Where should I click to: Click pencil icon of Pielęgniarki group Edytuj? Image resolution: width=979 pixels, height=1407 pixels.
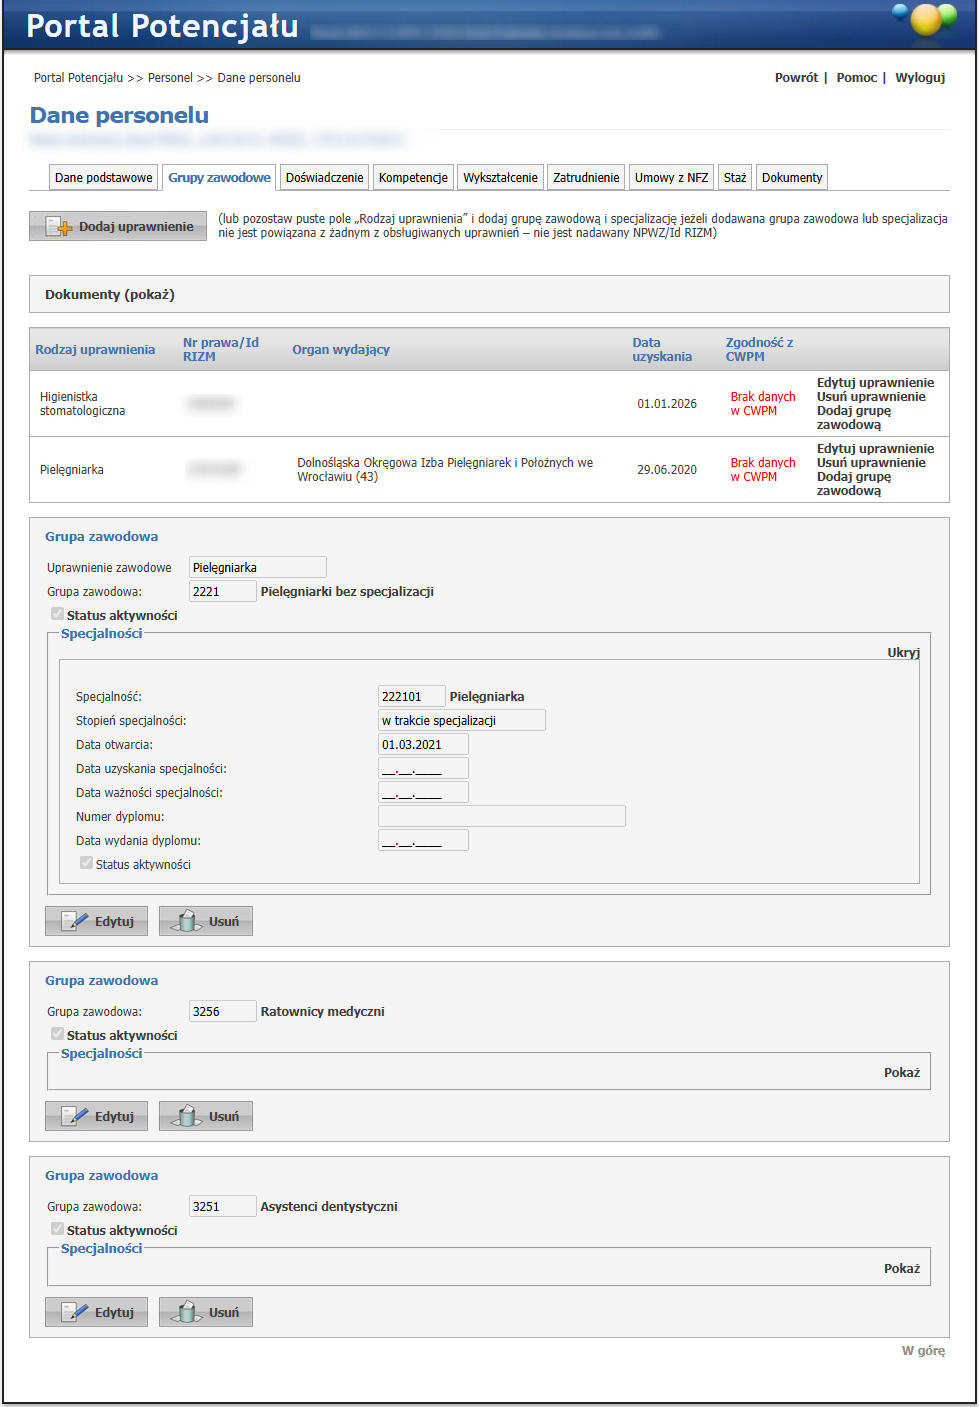pyautogui.click(x=75, y=921)
